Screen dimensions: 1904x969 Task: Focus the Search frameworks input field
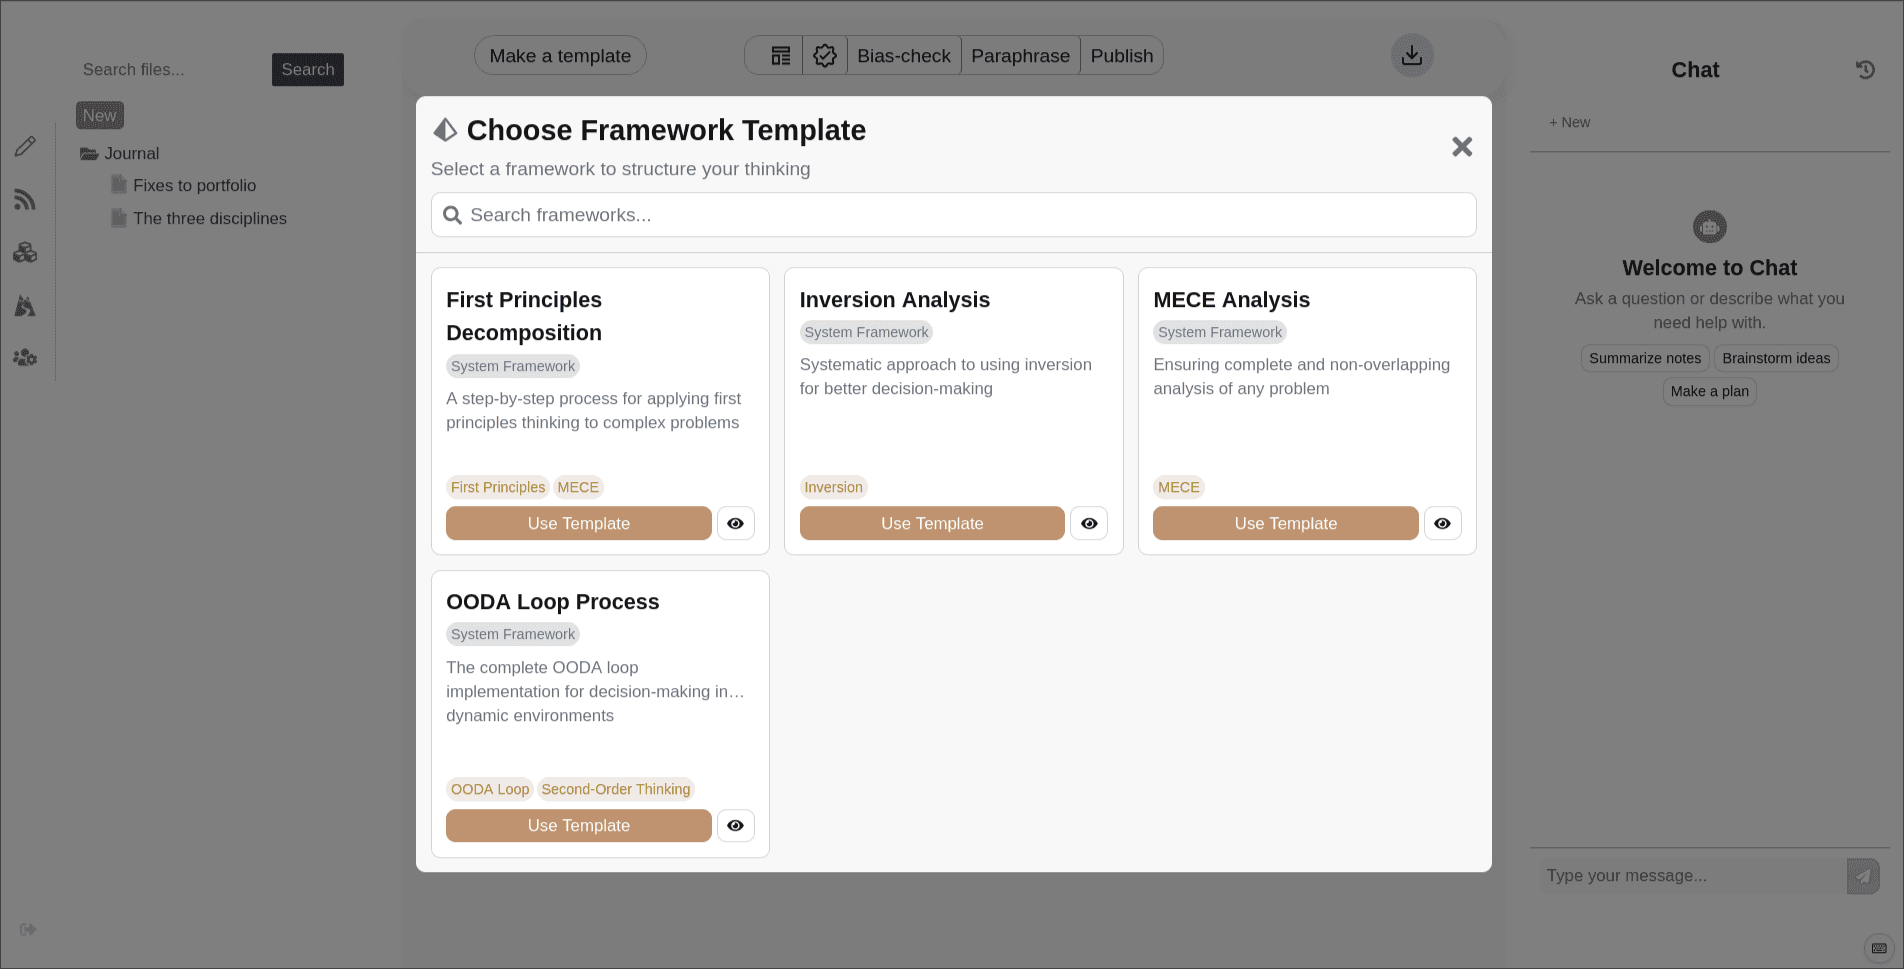coord(953,215)
